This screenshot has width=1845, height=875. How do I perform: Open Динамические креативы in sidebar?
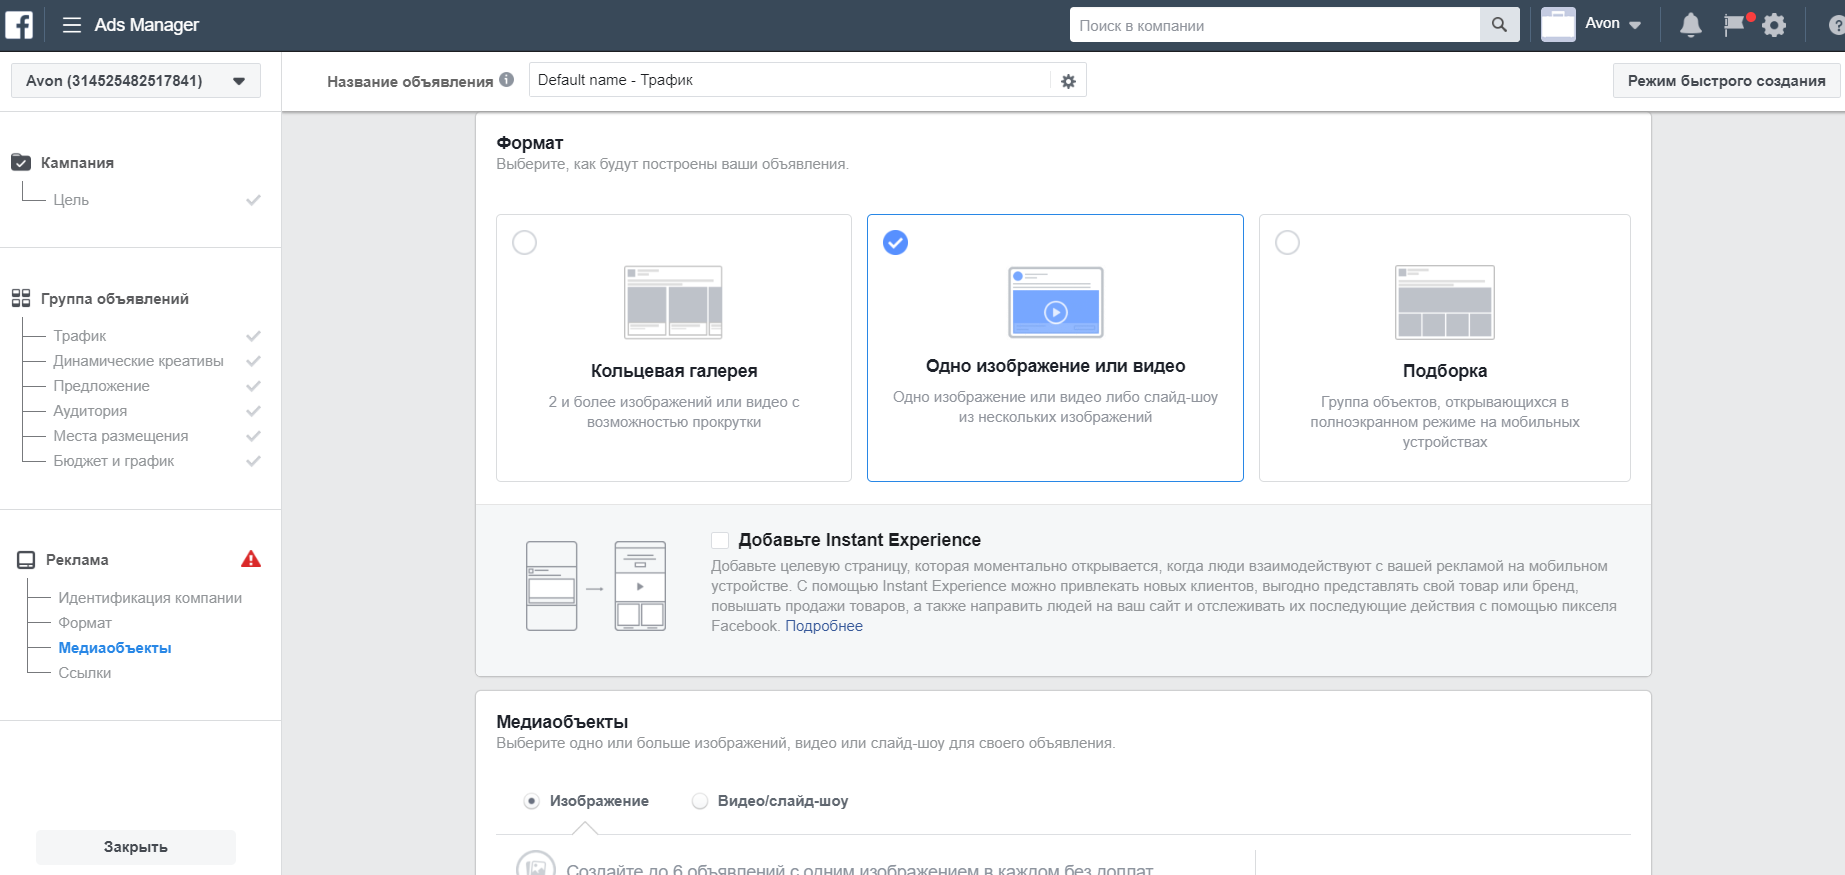(139, 361)
